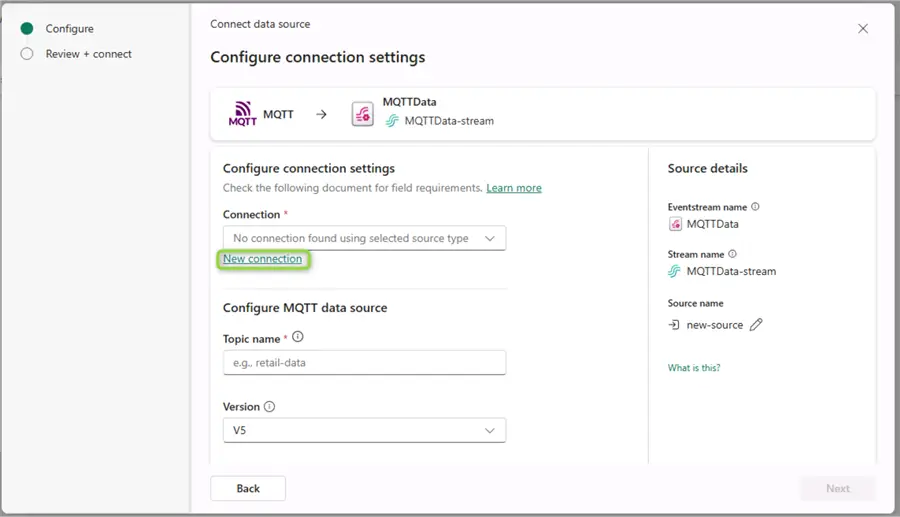900x517 pixels.
Task: Focus the Topic name input field
Action: [x=364, y=363]
